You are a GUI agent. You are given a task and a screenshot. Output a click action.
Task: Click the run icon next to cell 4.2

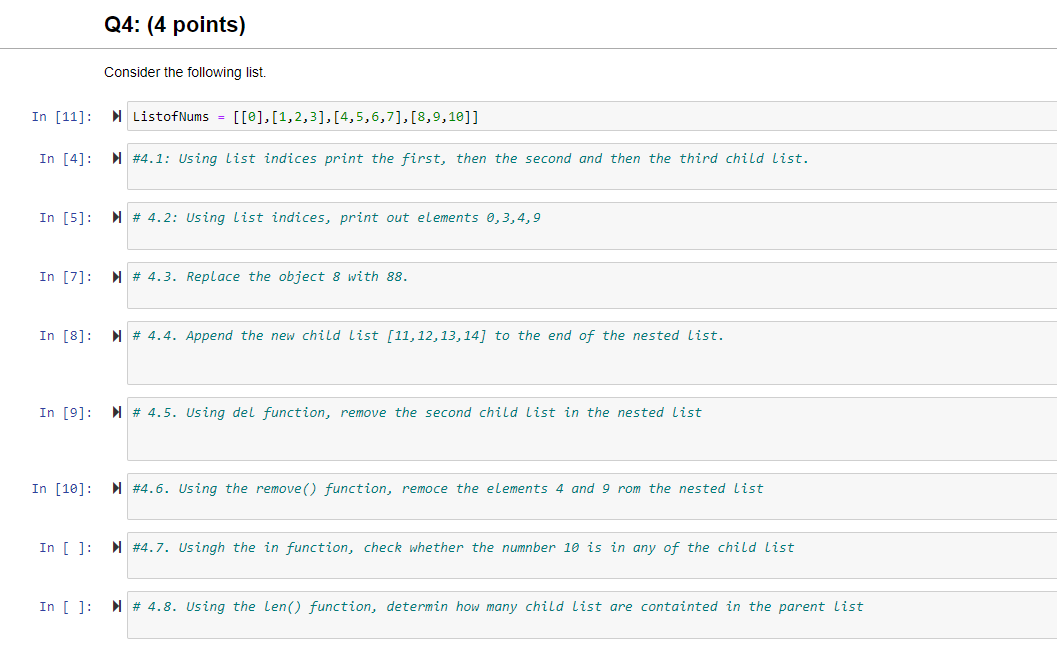pos(117,217)
